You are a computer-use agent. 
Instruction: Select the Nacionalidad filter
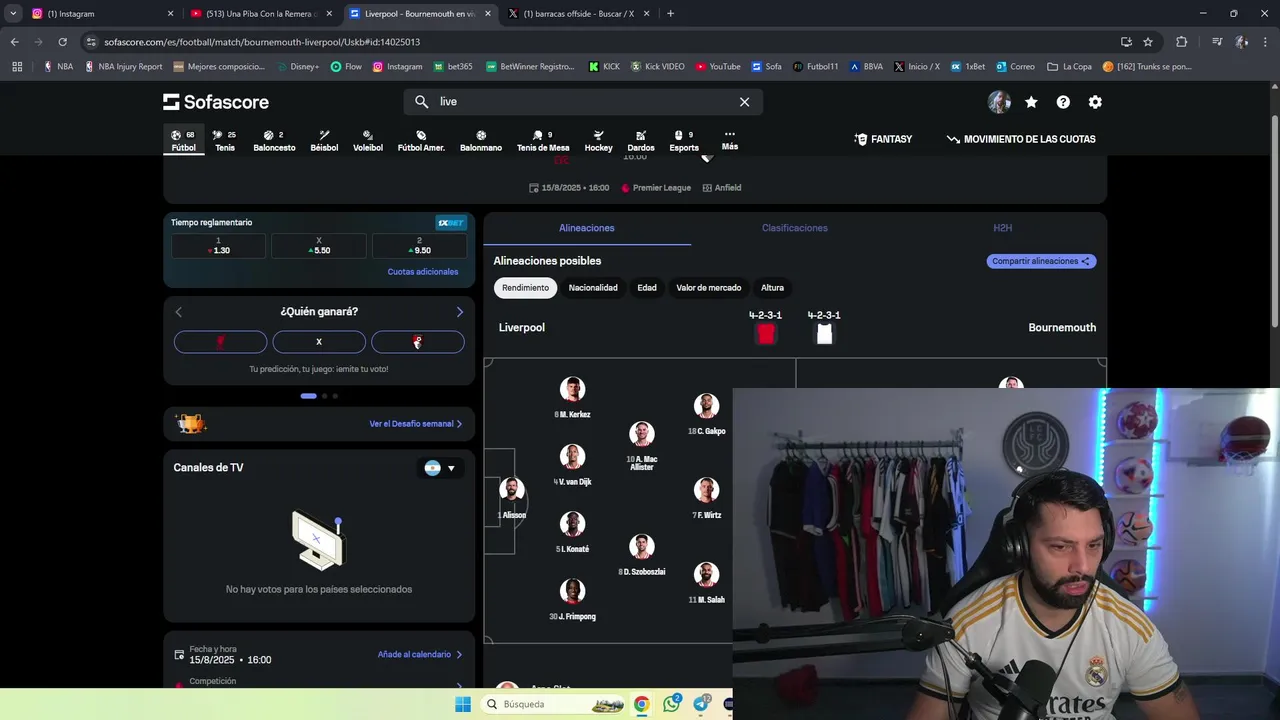593,288
